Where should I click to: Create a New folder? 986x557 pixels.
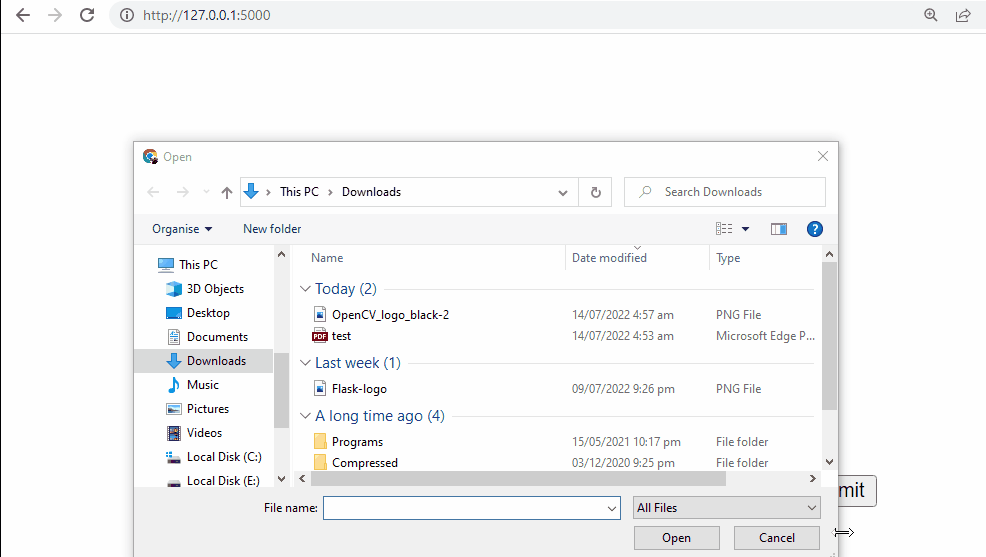tap(272, 229)
